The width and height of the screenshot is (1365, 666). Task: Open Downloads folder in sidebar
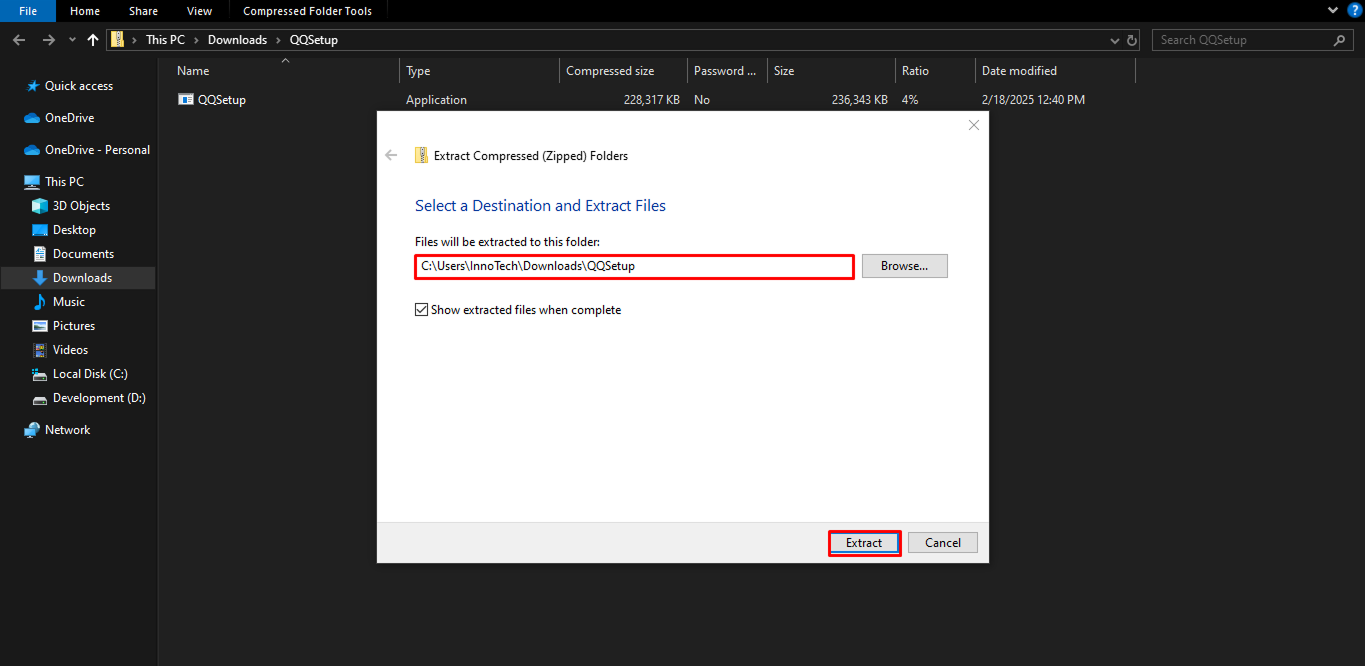(82, 278)
